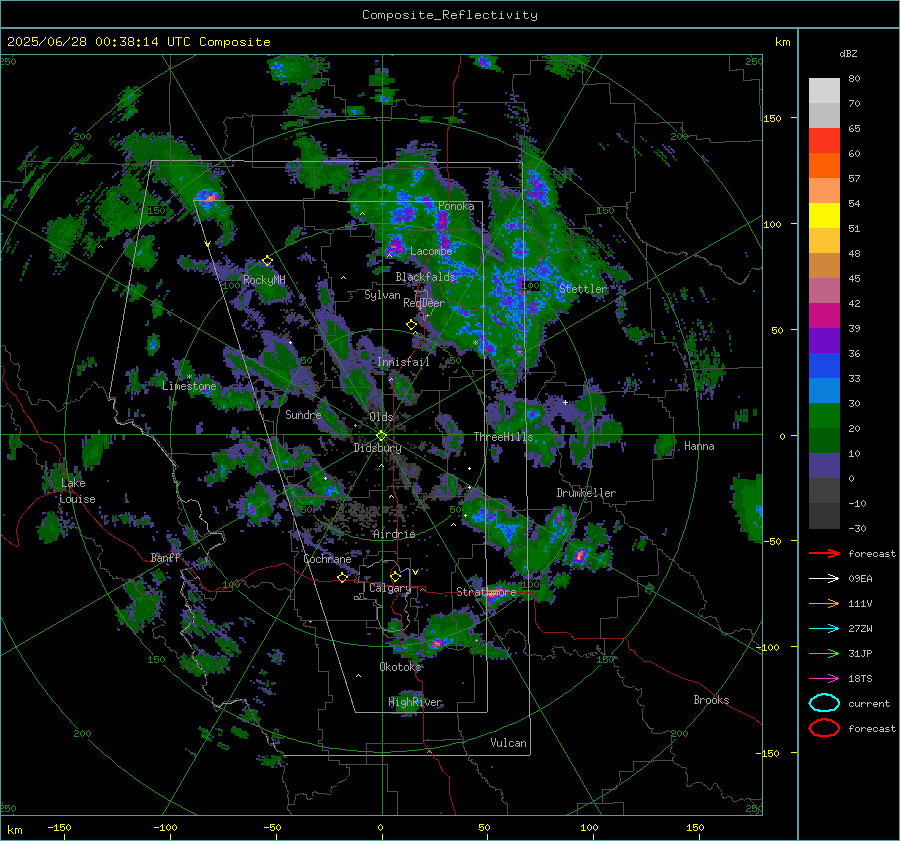
Task: Click the Drumheller city label
Action: pos(586,493)
